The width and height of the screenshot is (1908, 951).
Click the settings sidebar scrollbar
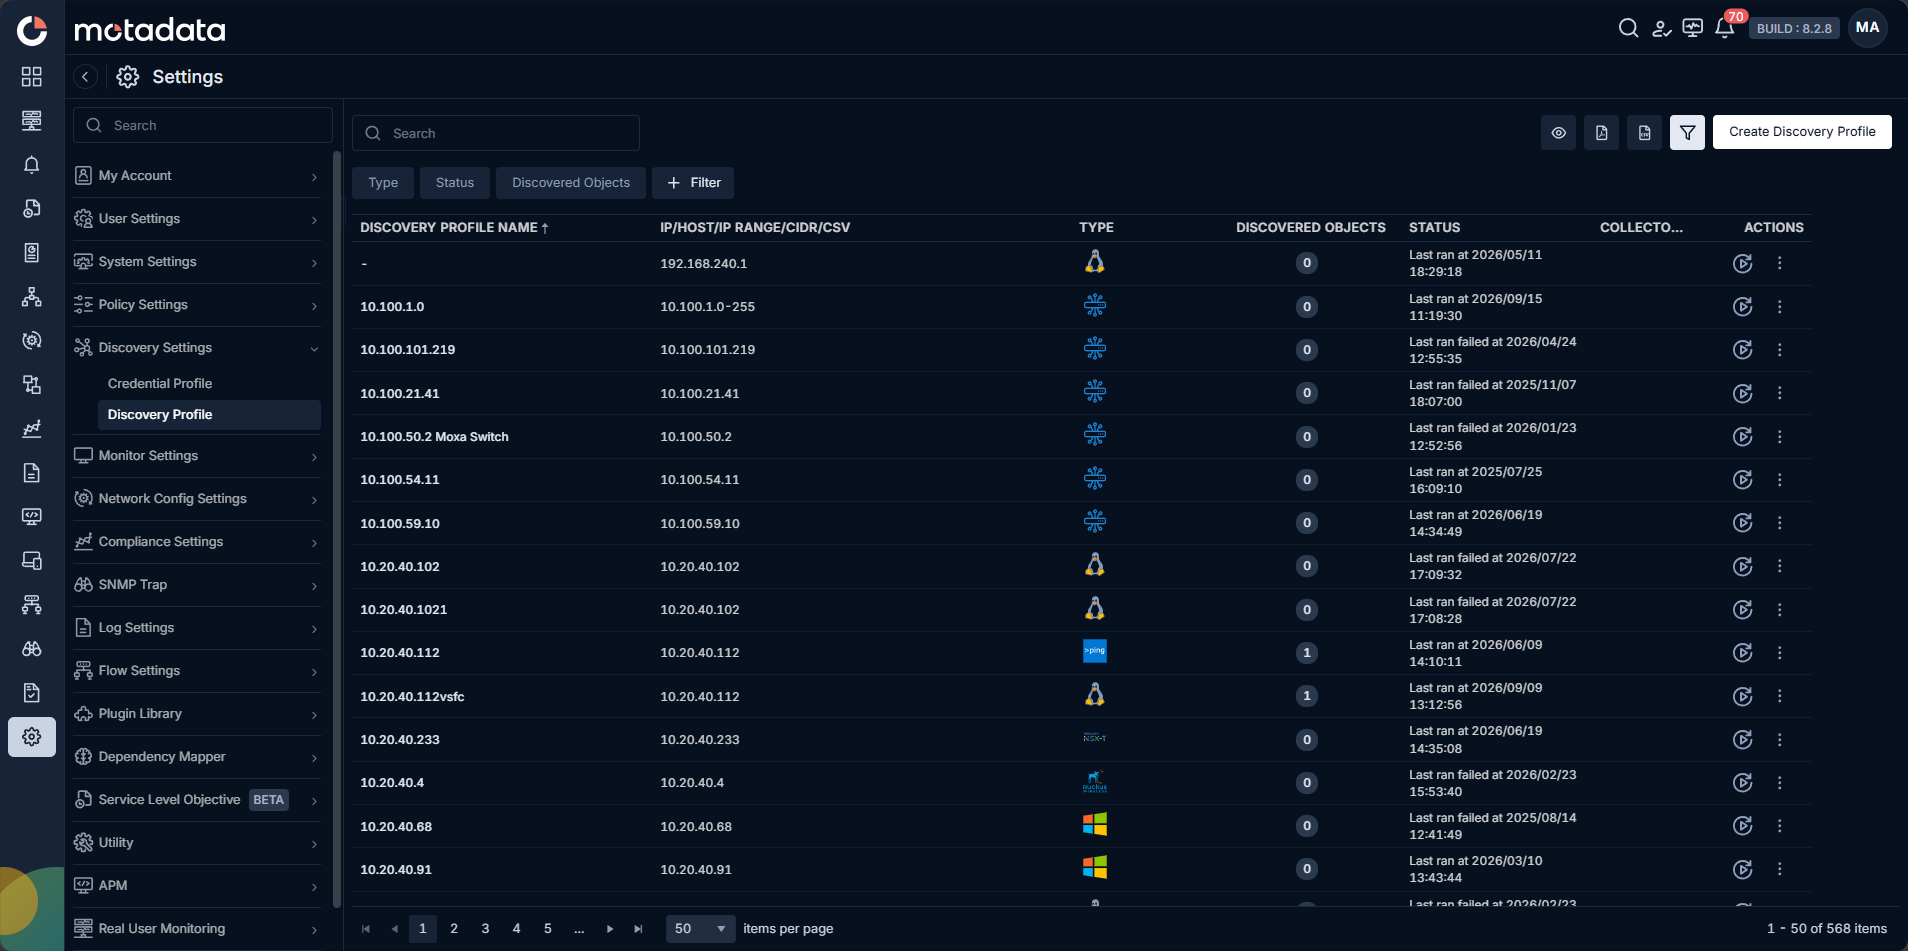[x=337, y=530]
